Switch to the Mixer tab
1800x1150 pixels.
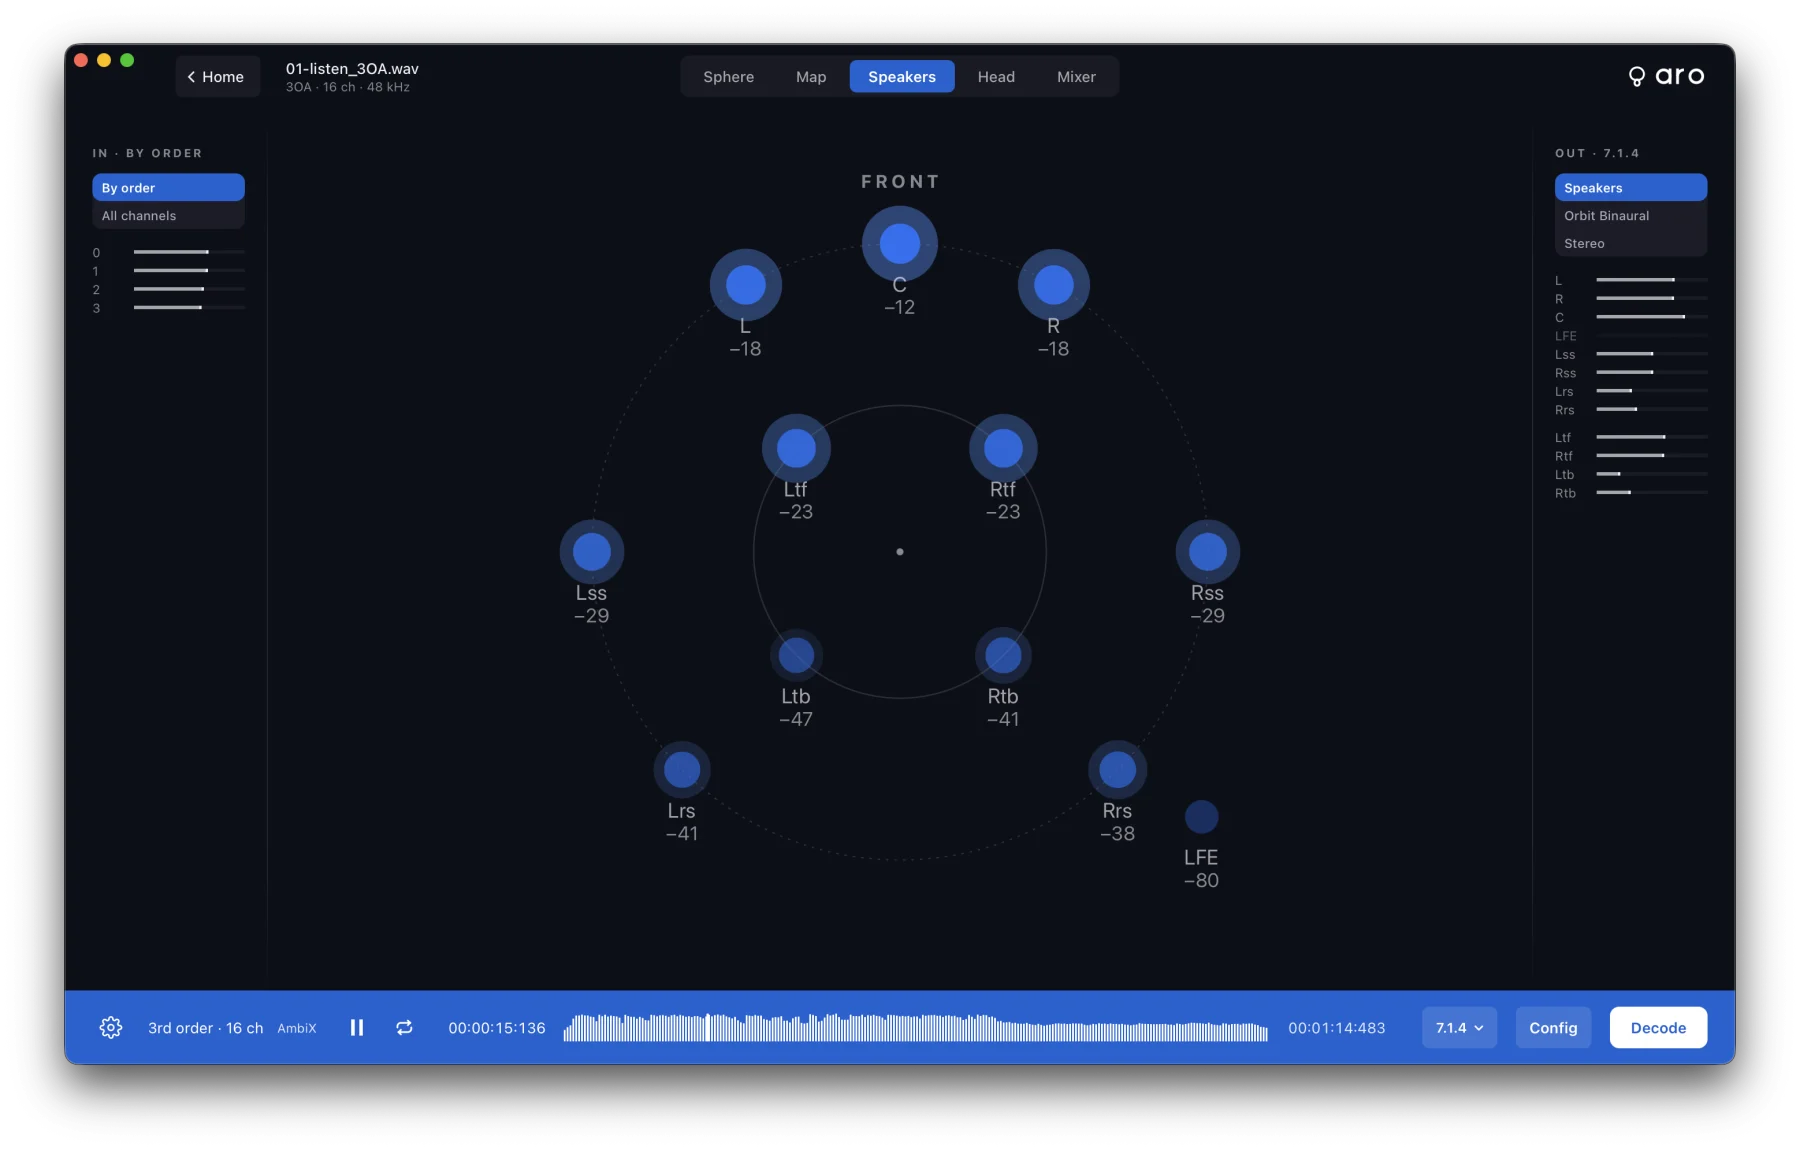tap(1076, 77)
